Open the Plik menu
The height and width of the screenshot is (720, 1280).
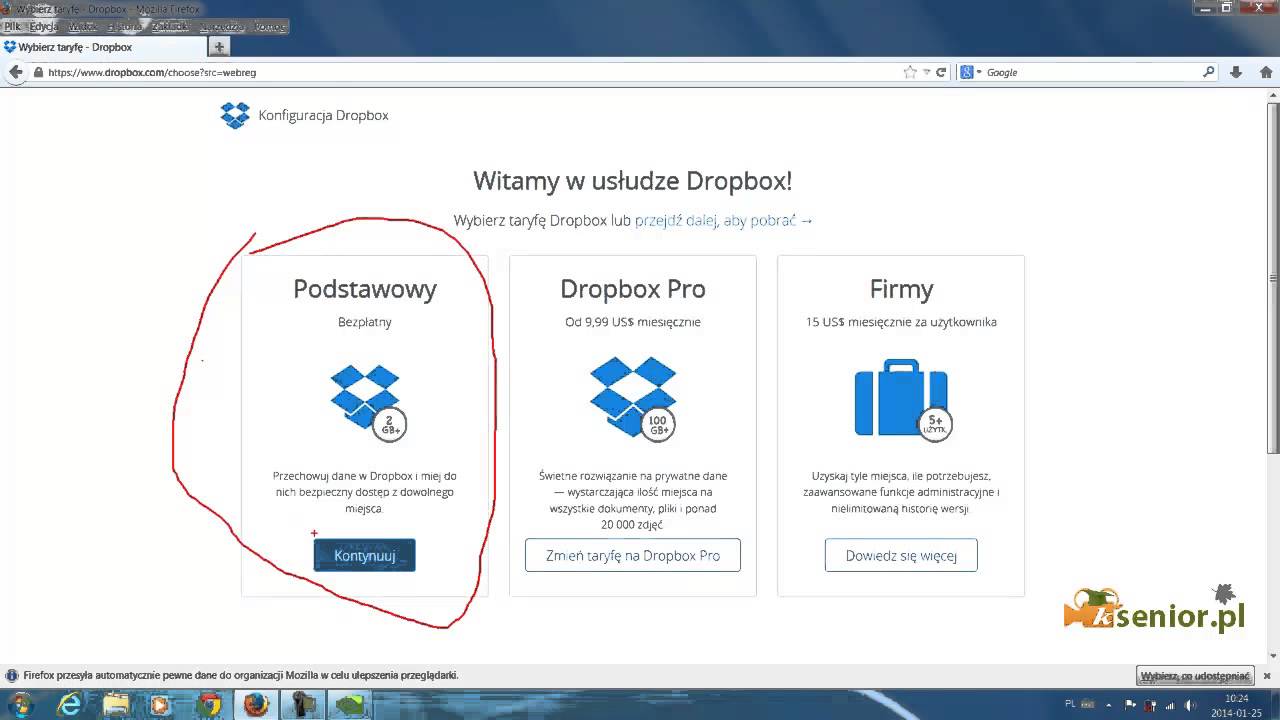click(x=12, y=27)
